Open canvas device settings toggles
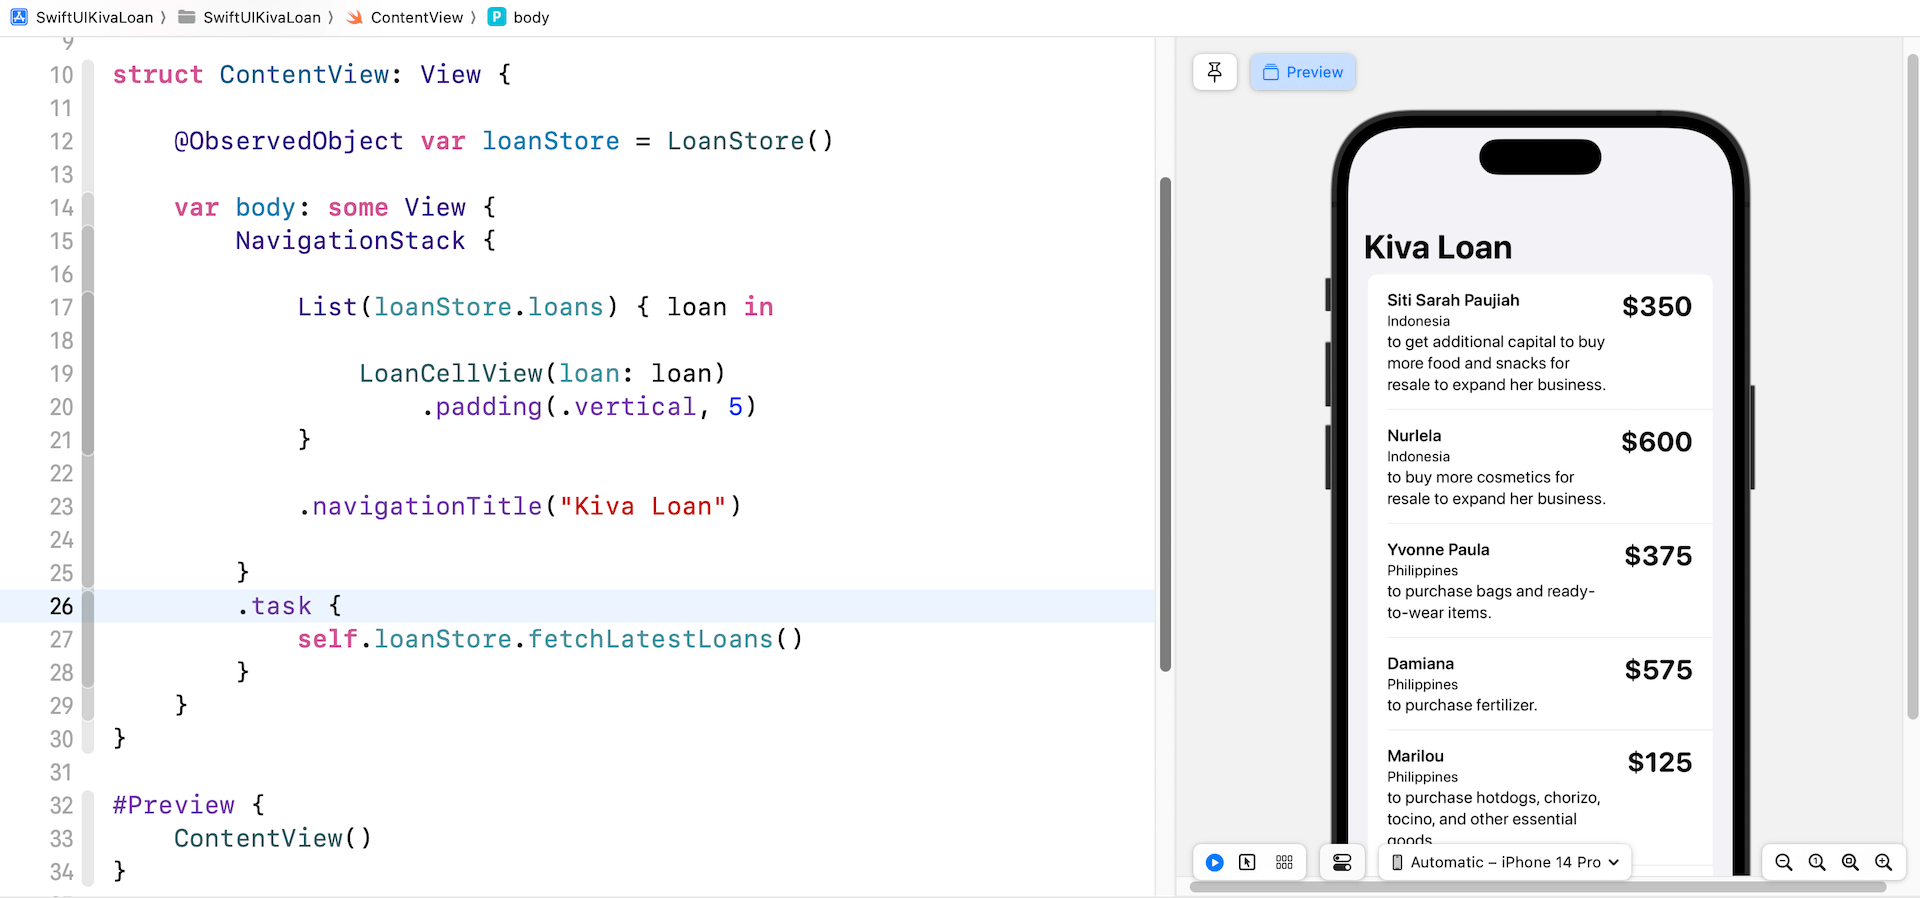The width and height of the screenshot is (1920, 898). click(1342, 862)
